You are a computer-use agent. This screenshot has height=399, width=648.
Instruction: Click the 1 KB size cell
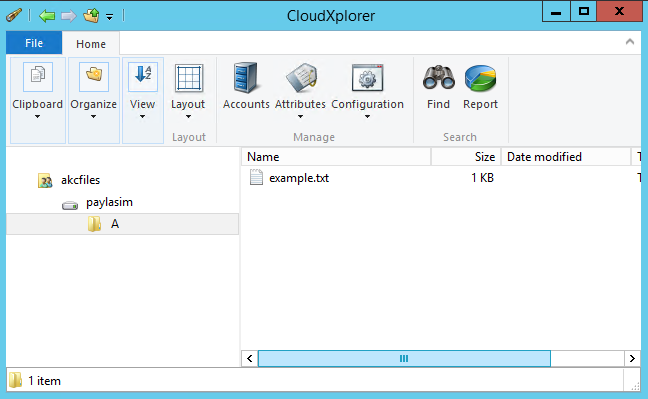(x=482, y=178)
